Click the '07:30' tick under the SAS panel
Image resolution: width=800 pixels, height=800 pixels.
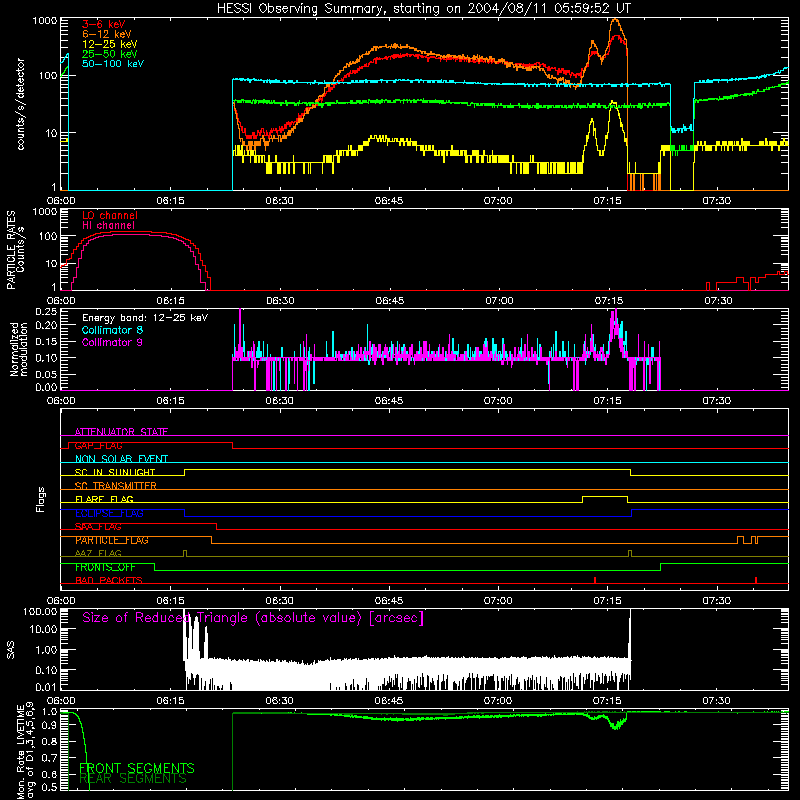pyautogui.click(x=716, y=701)
